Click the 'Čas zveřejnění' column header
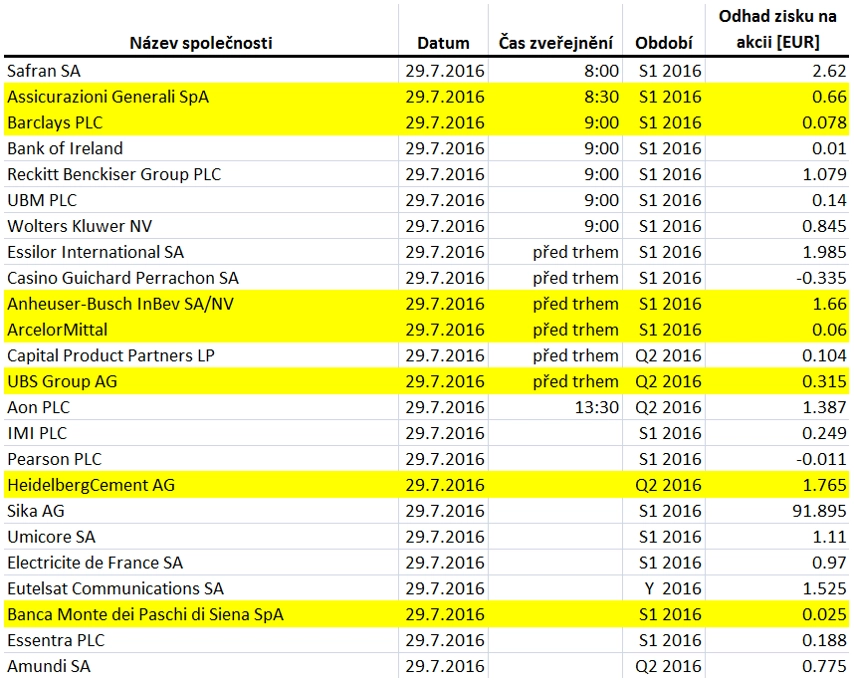This screenshot has height=683, width=854. point(556,42)
